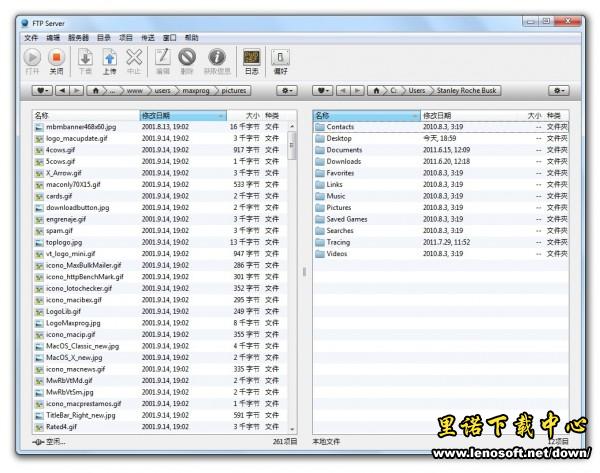Click the remote 名称 column header
The image size is (600, 473).
[x=86, y=116]
